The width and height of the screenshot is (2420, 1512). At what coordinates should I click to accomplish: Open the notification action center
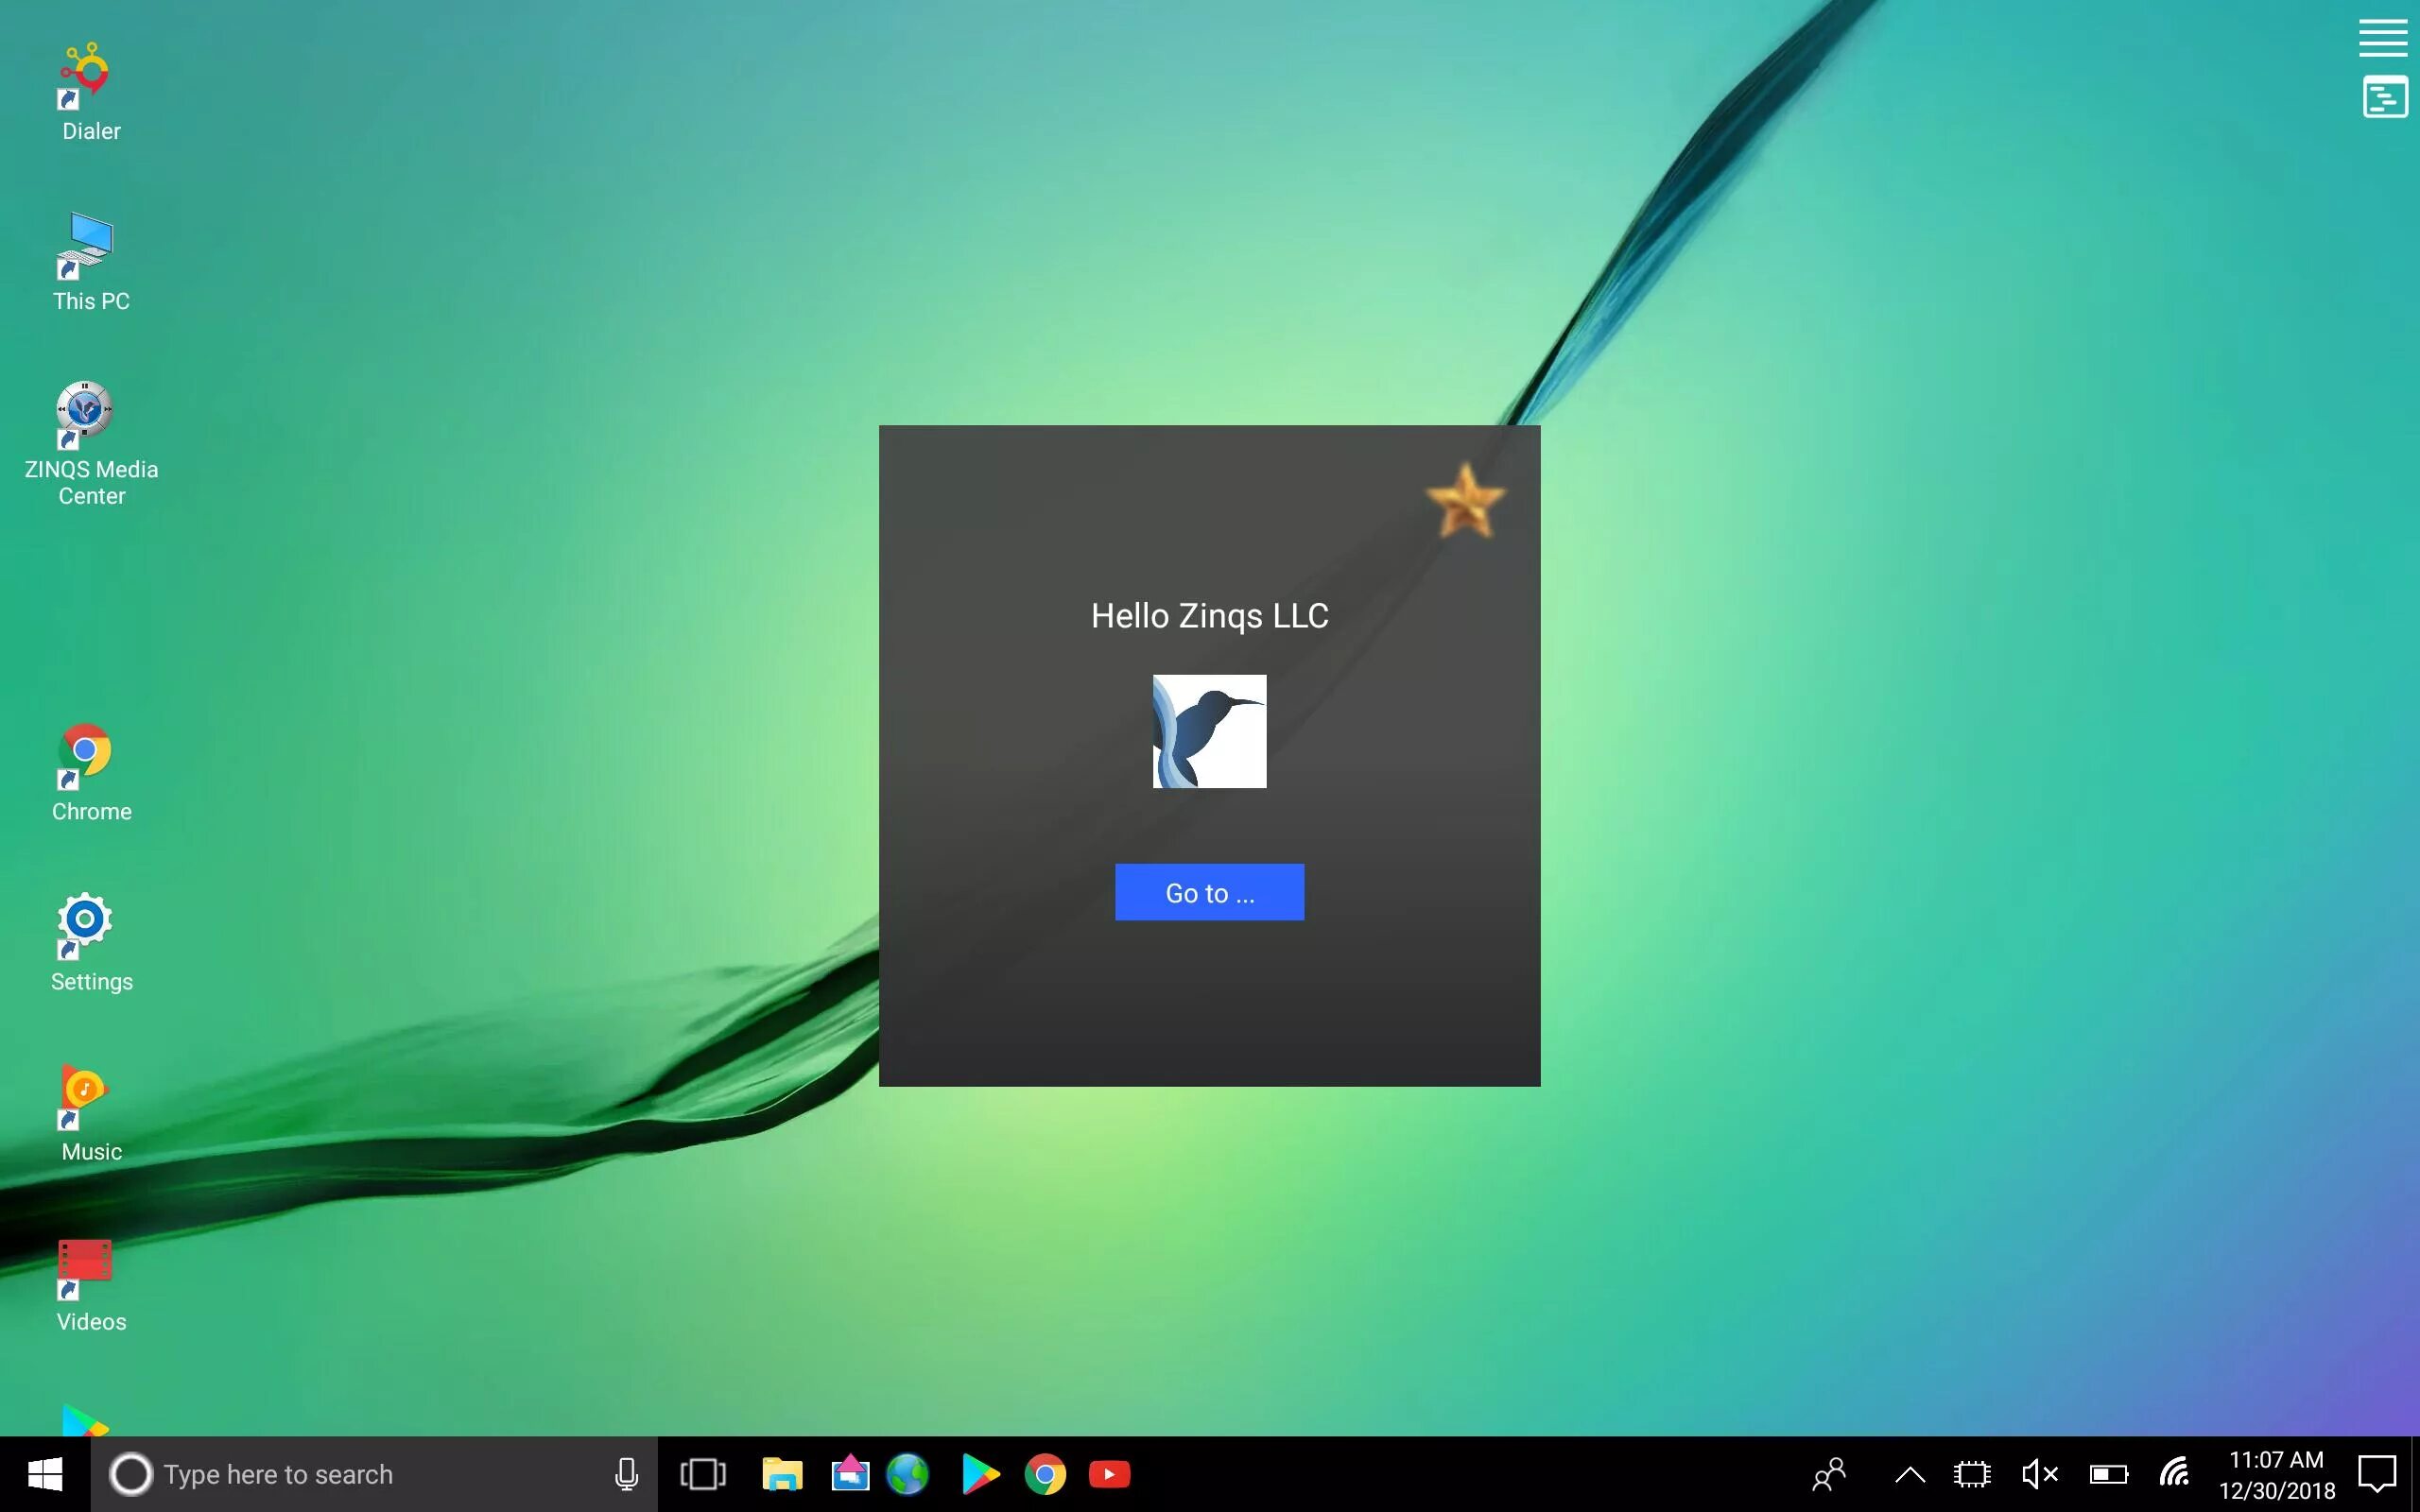click(2376, 1474)
